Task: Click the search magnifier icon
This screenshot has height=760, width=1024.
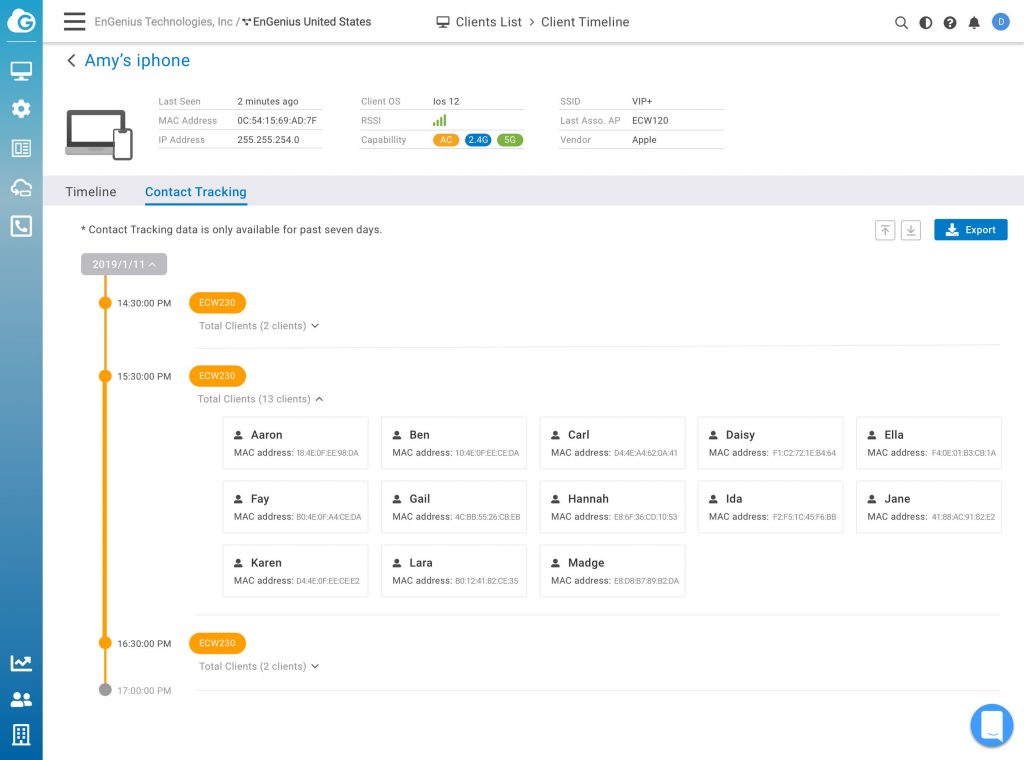Action: coord(901,23)
